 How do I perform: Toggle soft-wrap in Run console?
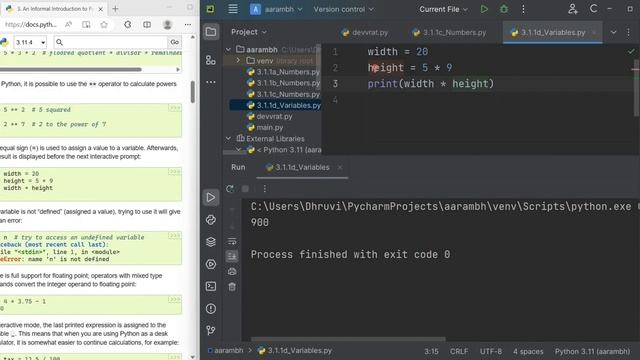[x=232, y=241]
